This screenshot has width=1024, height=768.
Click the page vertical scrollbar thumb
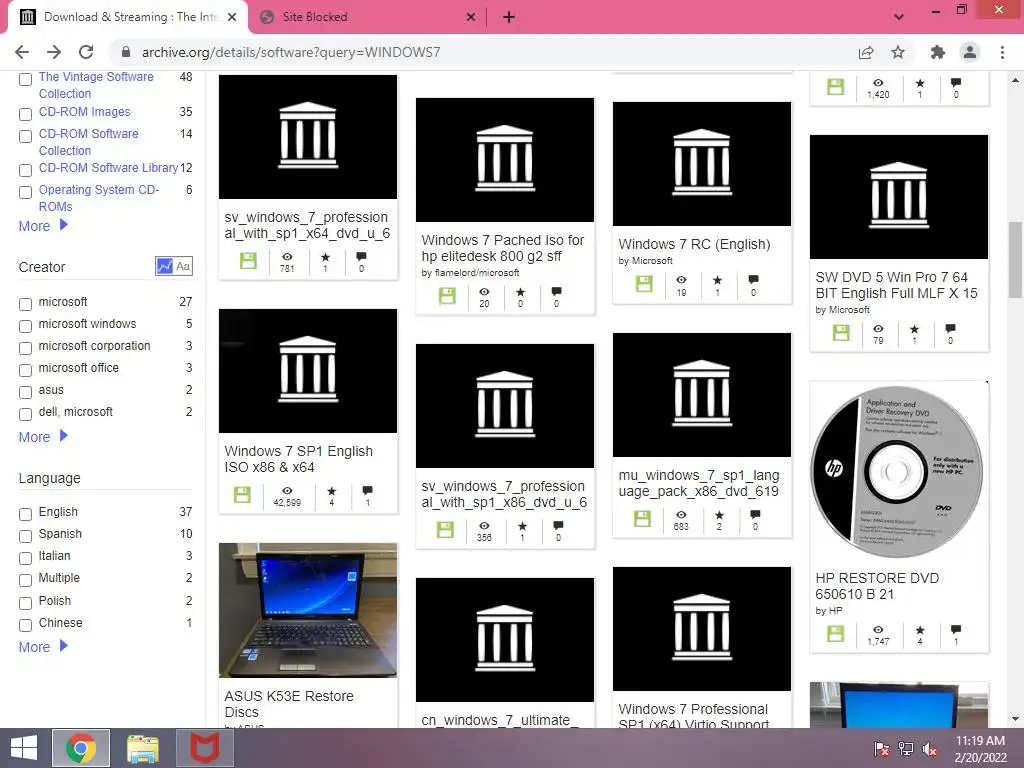tap(1014, 260)
